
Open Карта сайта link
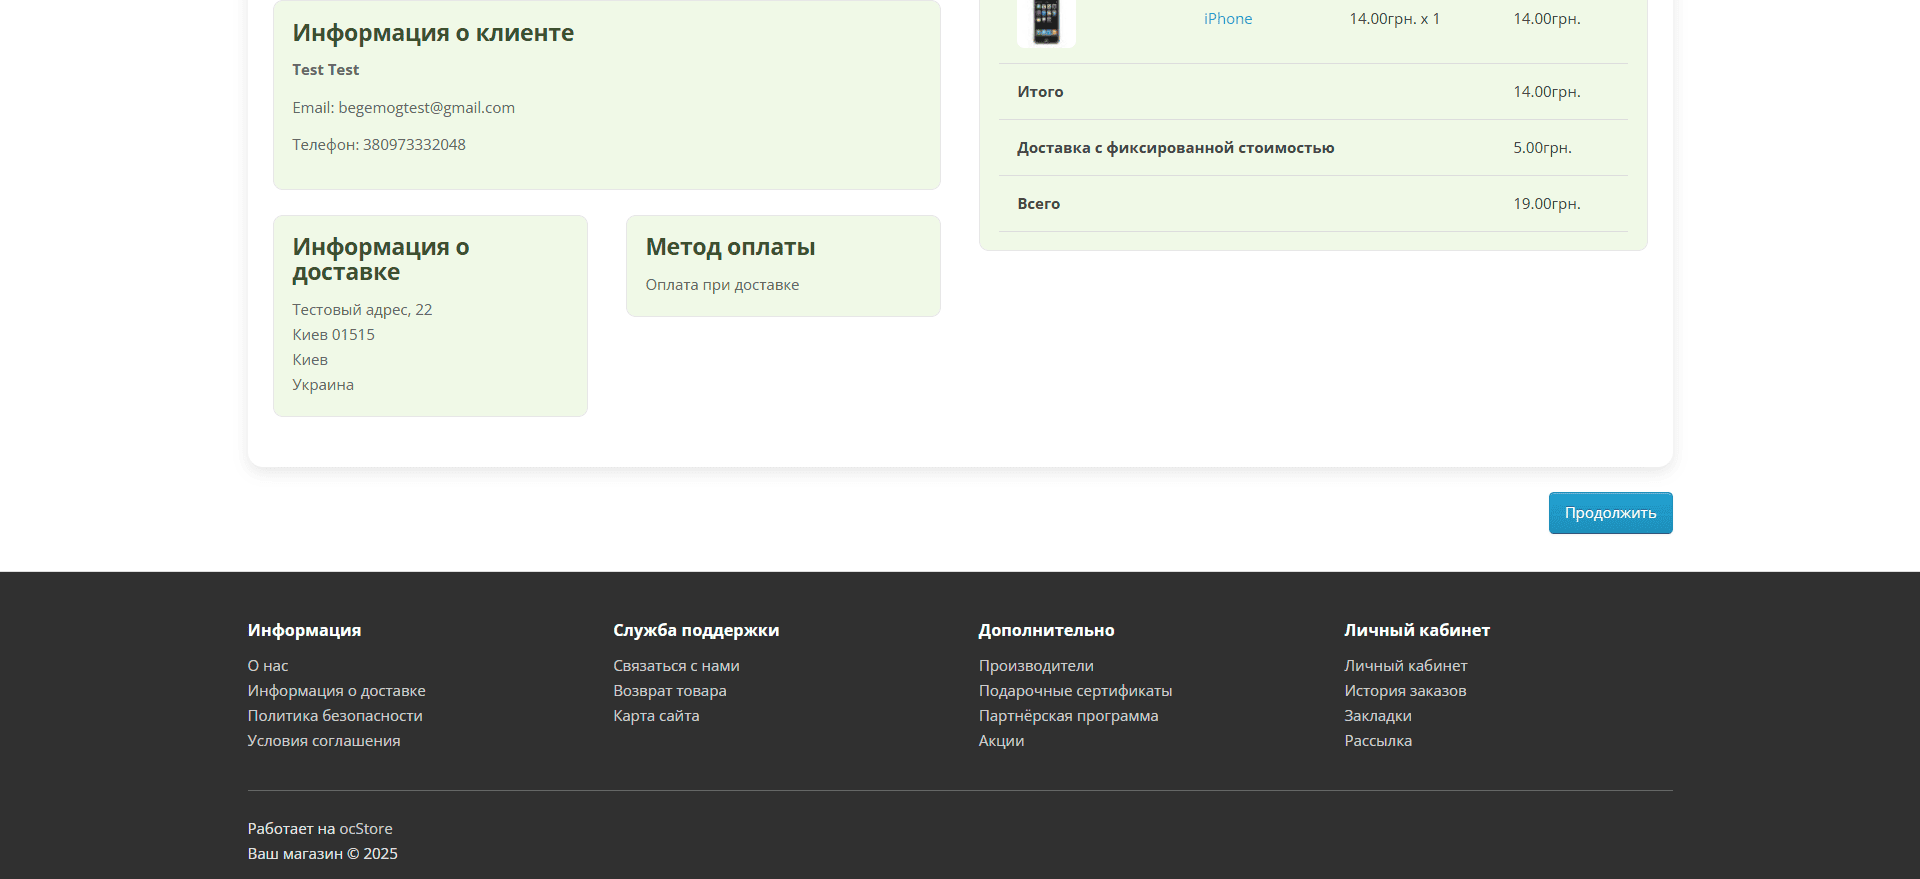point(656,716)
